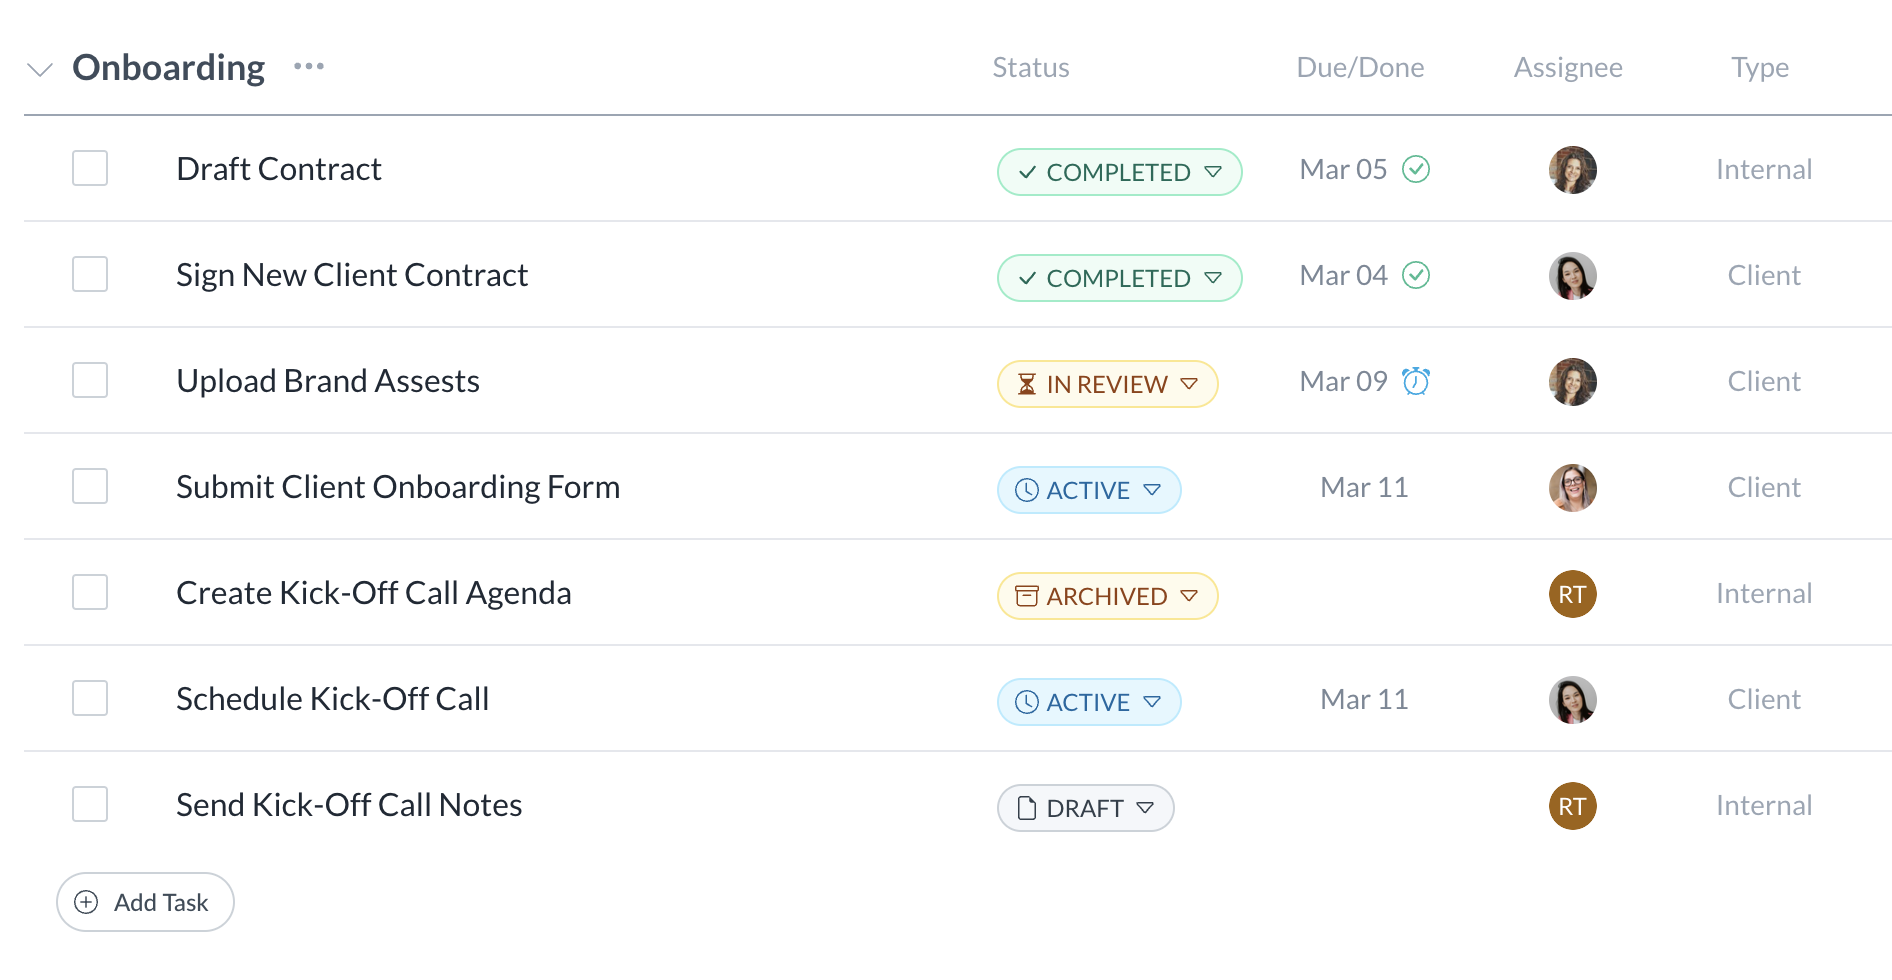Click the Due/Done column header
This screenshot has width=1892, height=980.
coord(1359,67)
